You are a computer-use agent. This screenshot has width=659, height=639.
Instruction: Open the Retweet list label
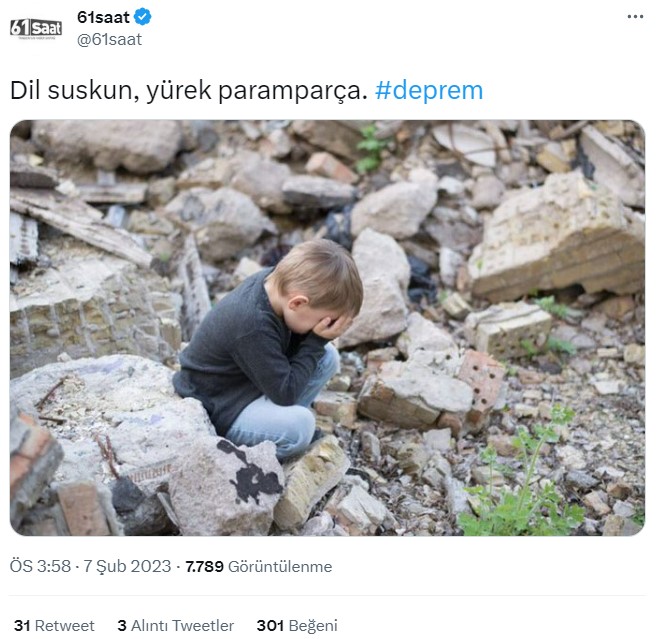click(x=65, y=626)
